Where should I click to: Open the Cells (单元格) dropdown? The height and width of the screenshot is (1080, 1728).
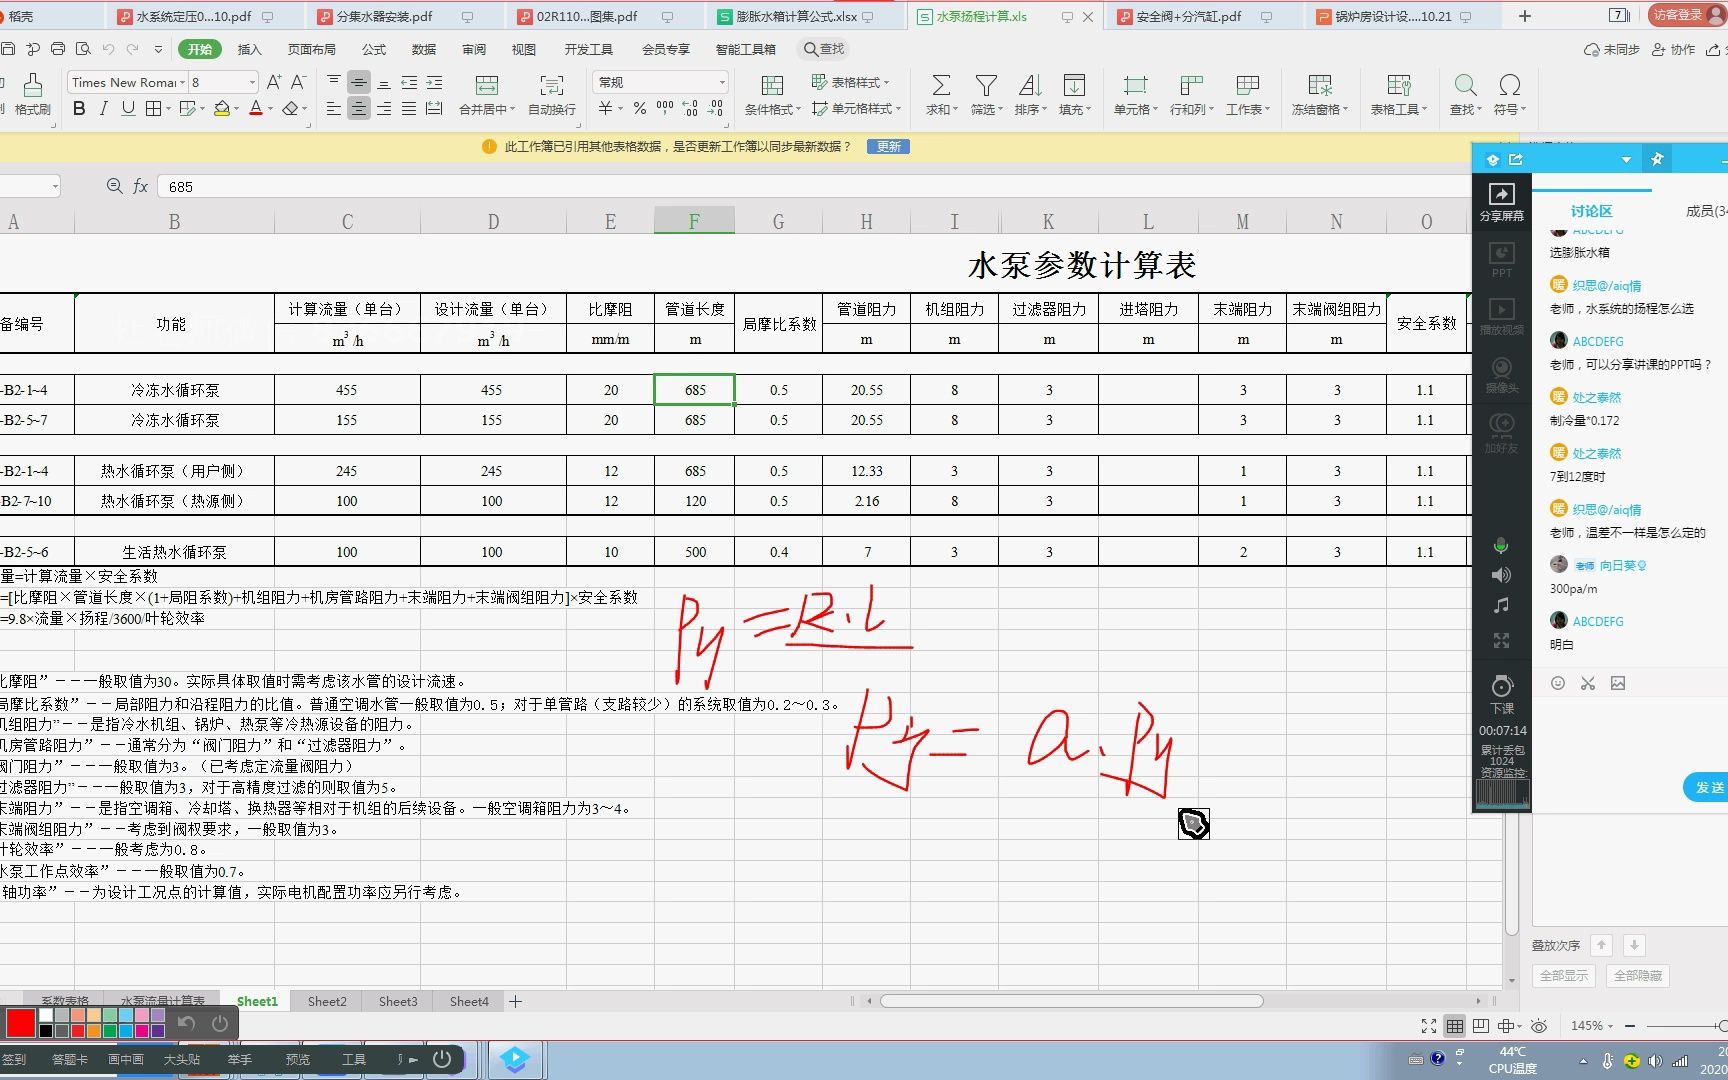[x=1135, y=94]
